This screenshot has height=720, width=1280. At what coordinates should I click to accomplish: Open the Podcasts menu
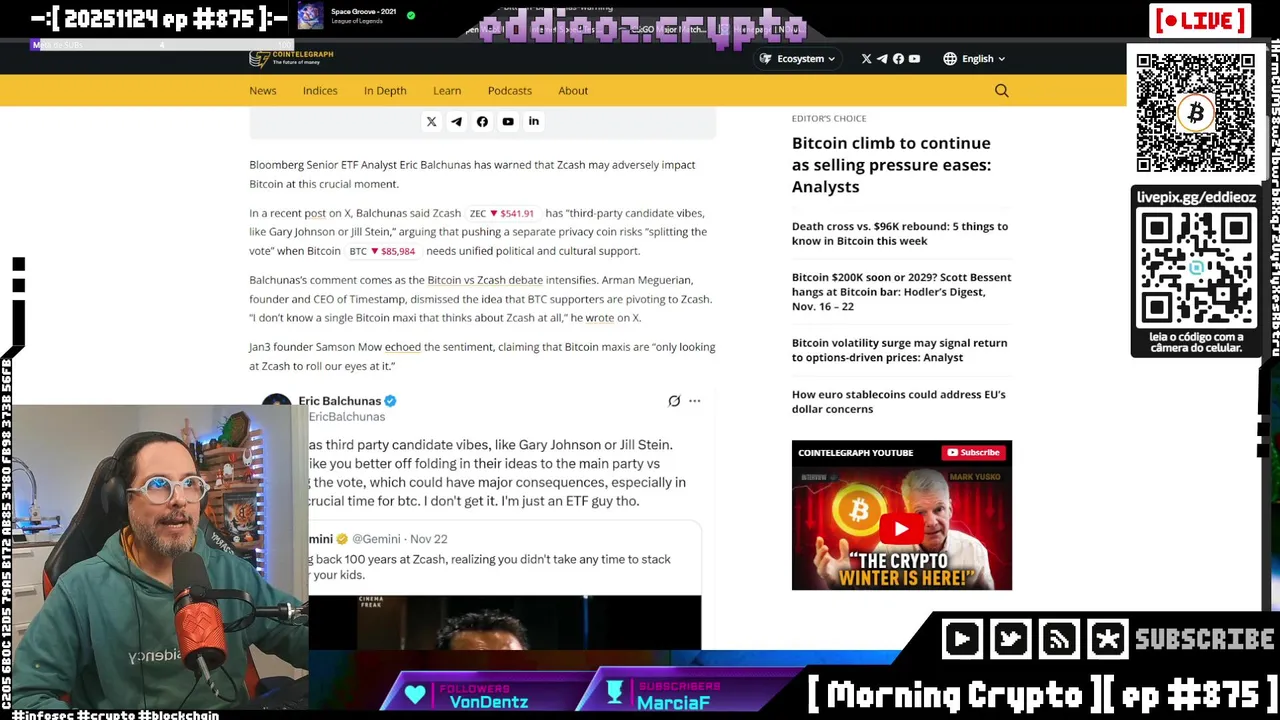click(x=510, y=91)
